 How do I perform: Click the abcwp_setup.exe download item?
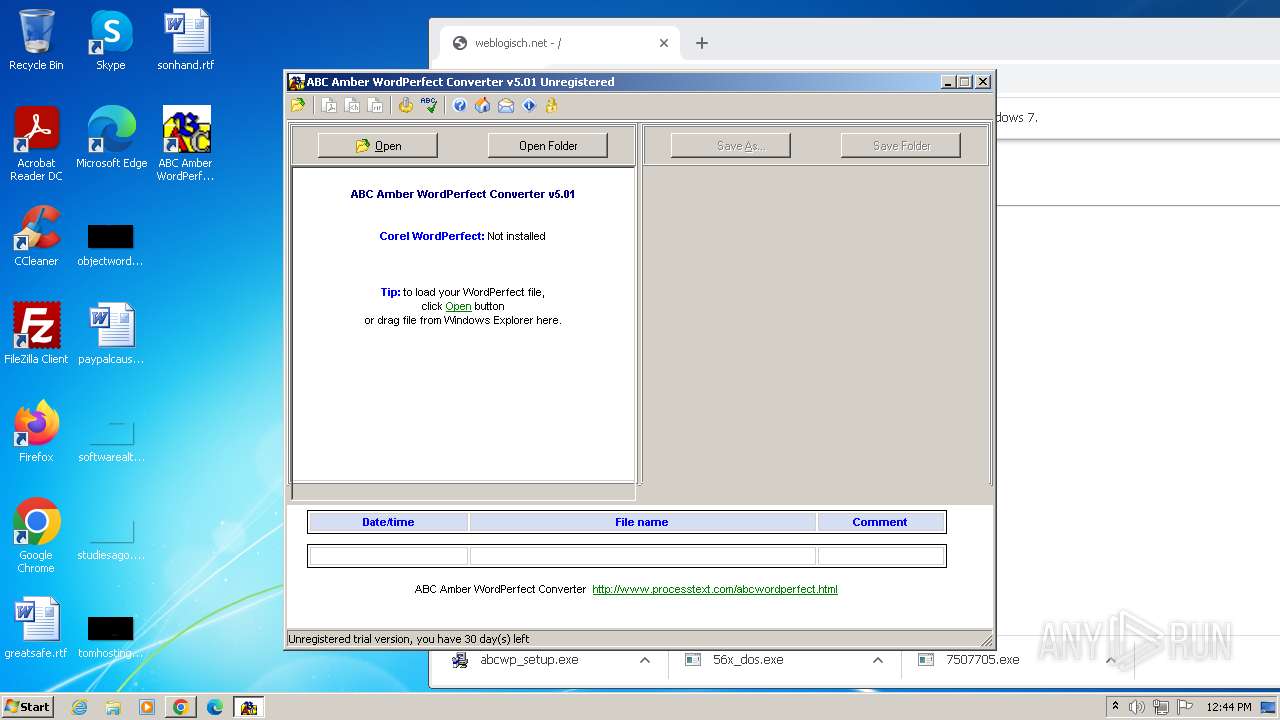[530, 660]
